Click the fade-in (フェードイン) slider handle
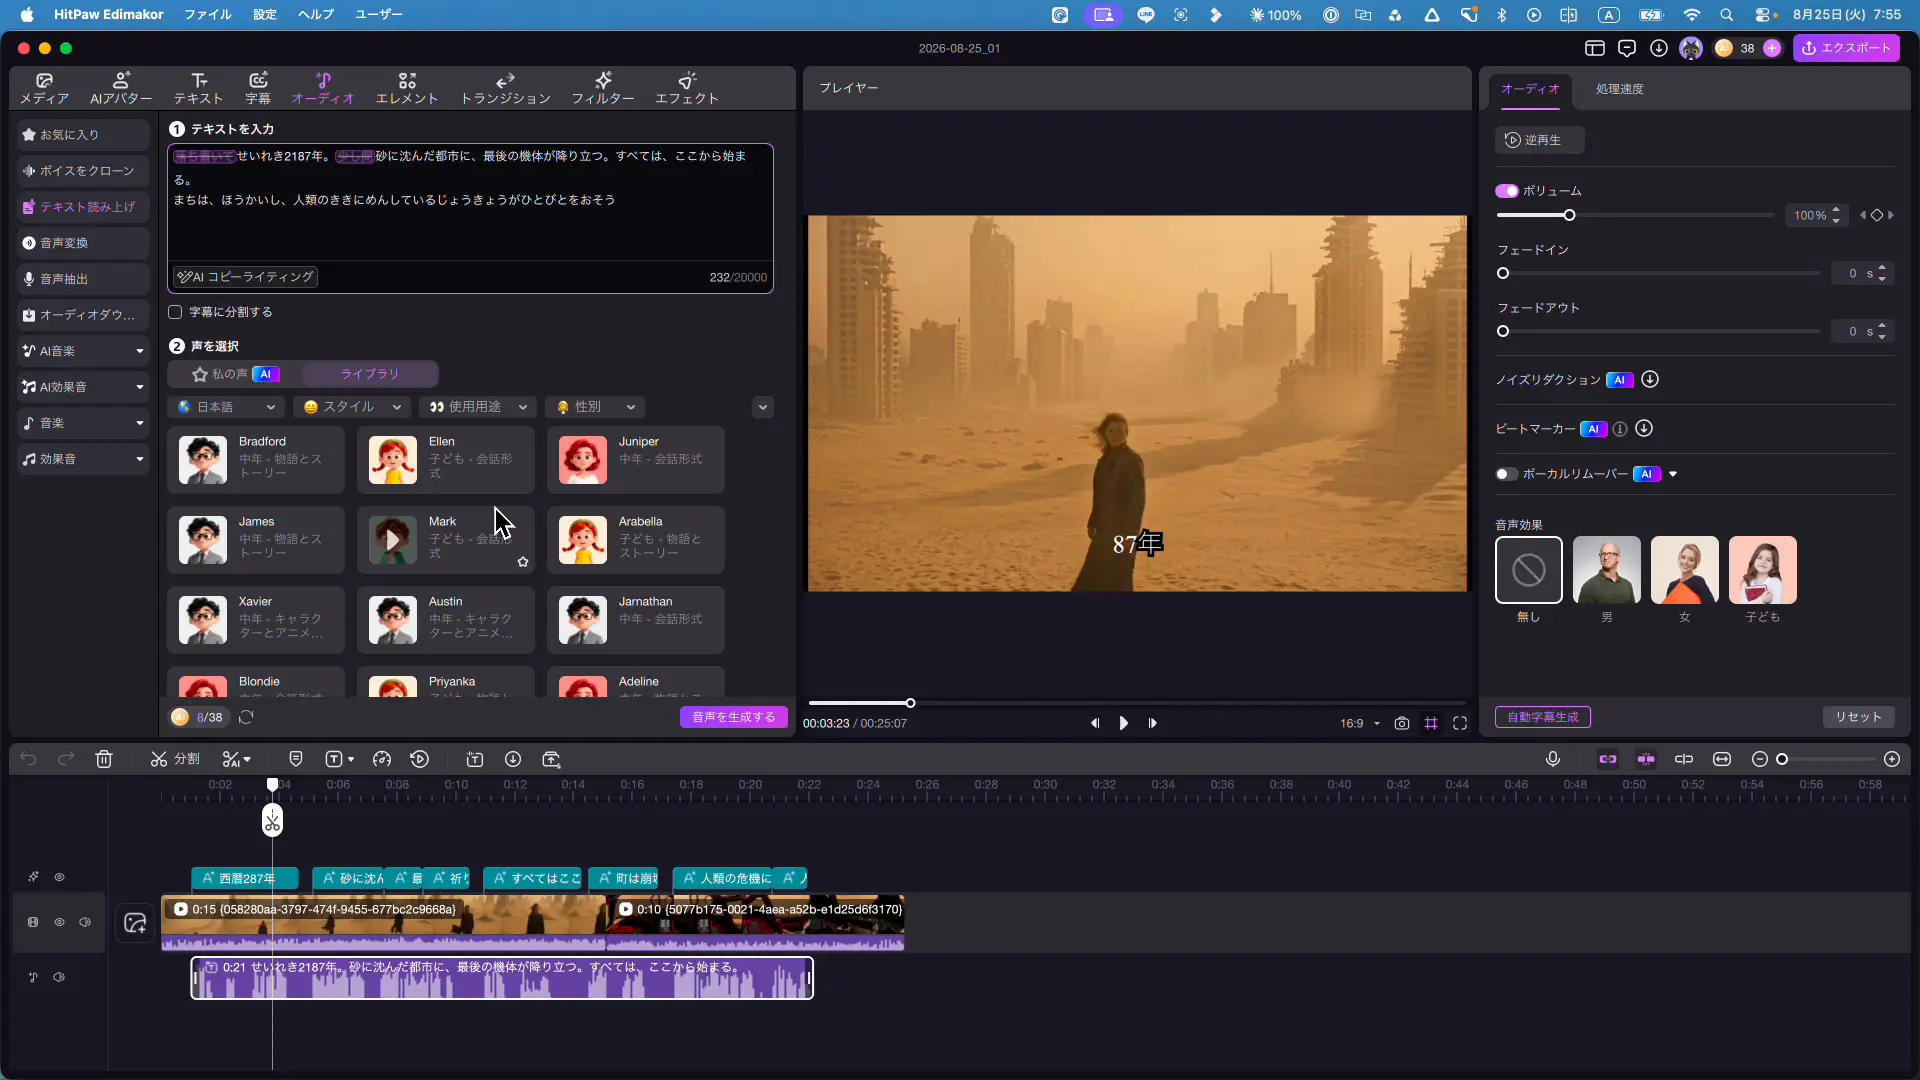Image resolution: width=1920 pixels, height=1080 pixels. [1503, 273]
